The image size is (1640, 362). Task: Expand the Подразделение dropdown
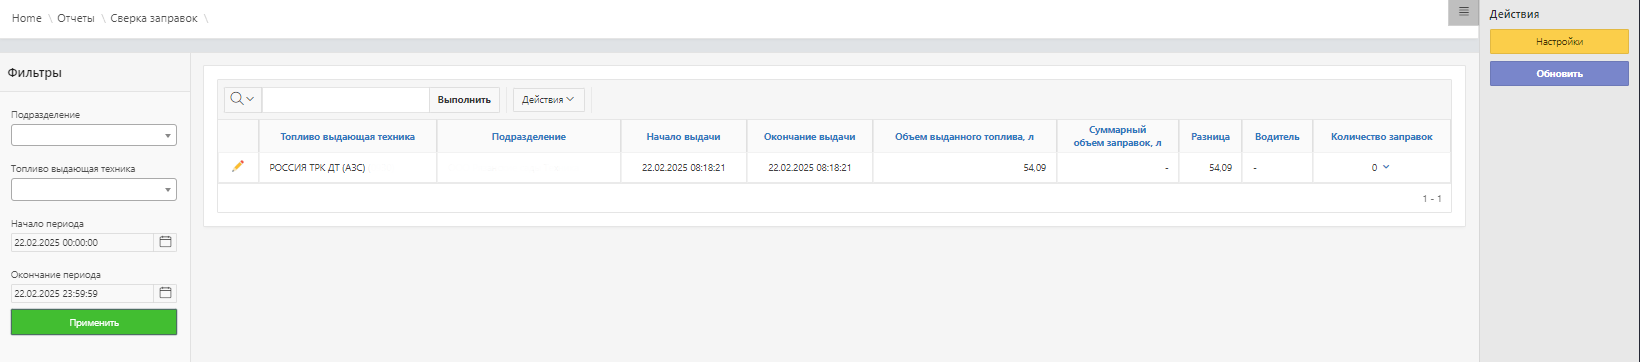pos(94,135)
